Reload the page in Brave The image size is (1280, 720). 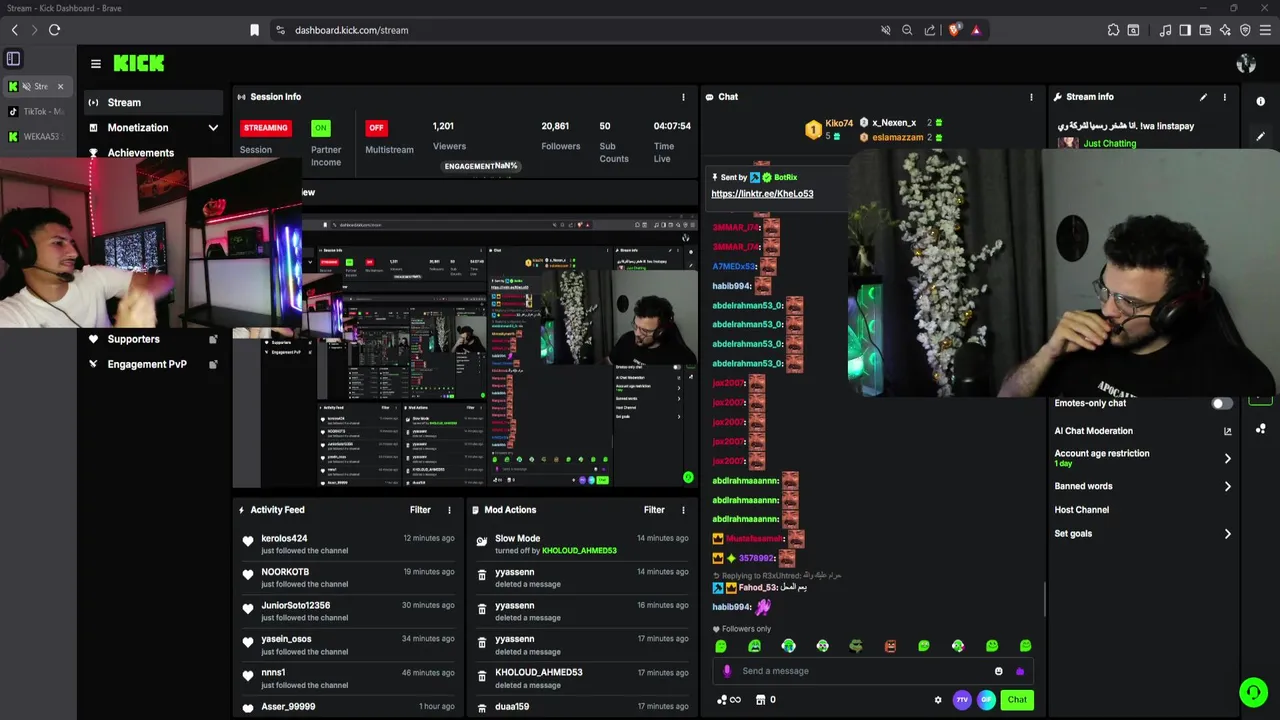click(54, 30)
